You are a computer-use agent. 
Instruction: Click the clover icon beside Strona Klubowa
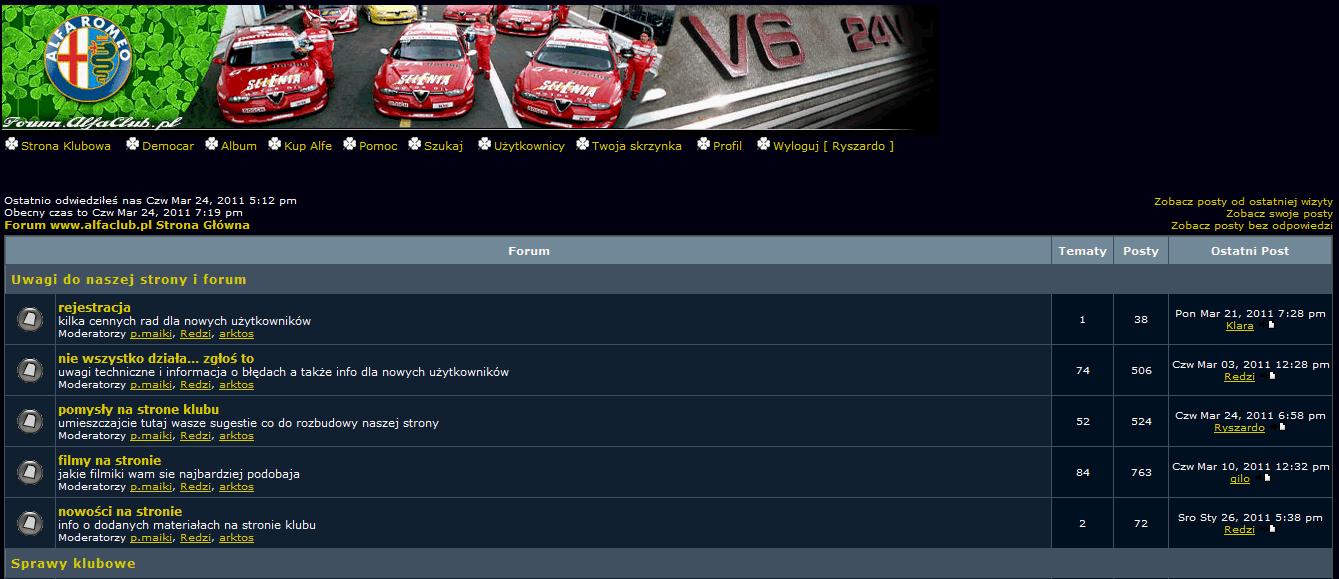tap(11, 145)
